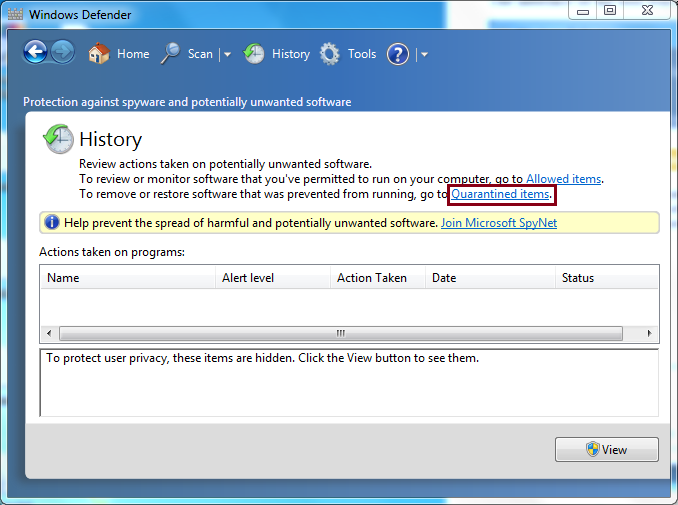Click the Tools gear icon
678x505 pixels.
[330, 54]
